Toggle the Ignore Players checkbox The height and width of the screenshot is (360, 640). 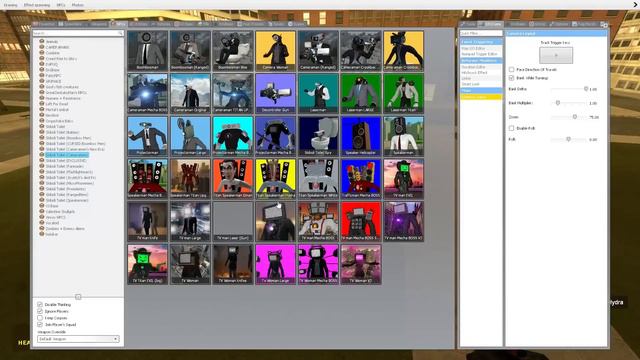[40, 311]
